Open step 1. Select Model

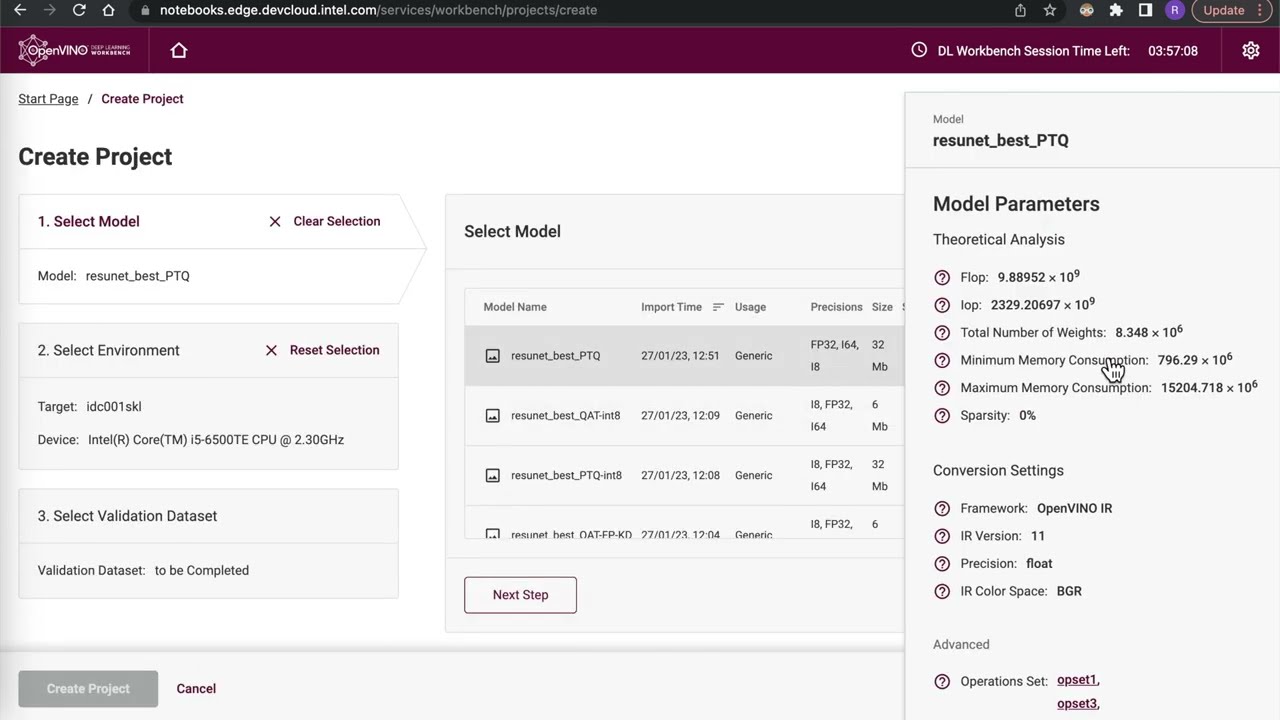point(89,221)
